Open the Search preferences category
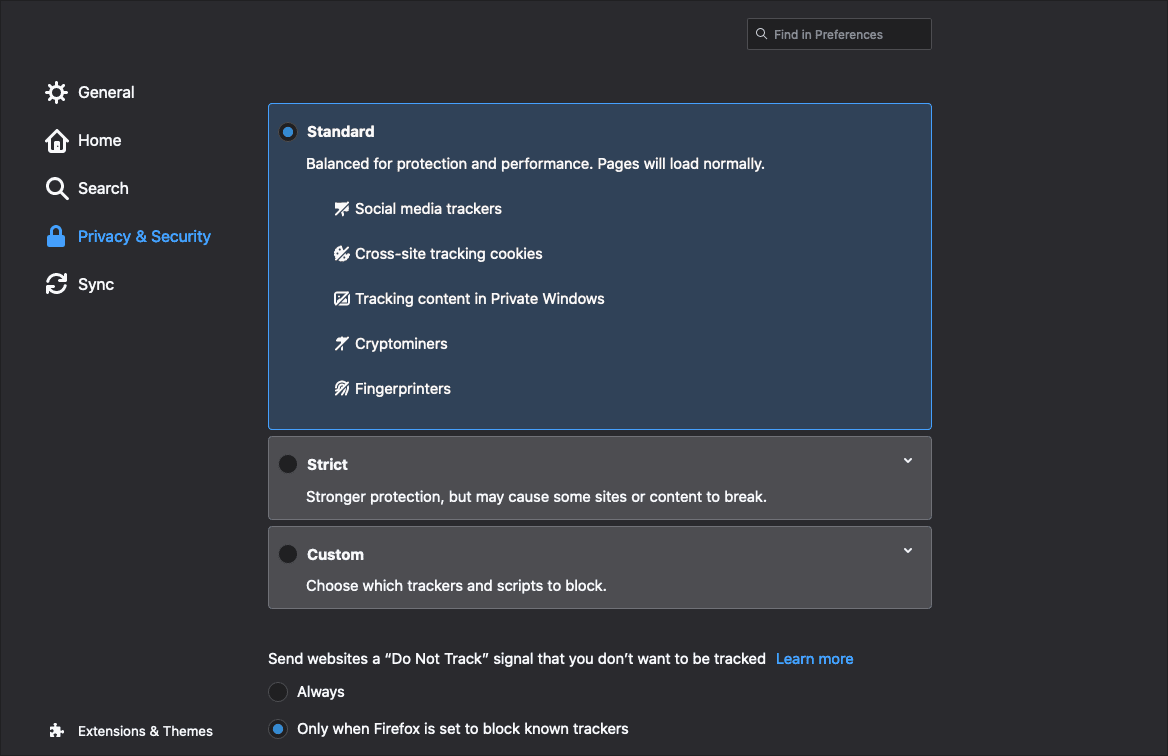Image resolution: width=1168 pixels, height=756 pixels. coord(87,188)
